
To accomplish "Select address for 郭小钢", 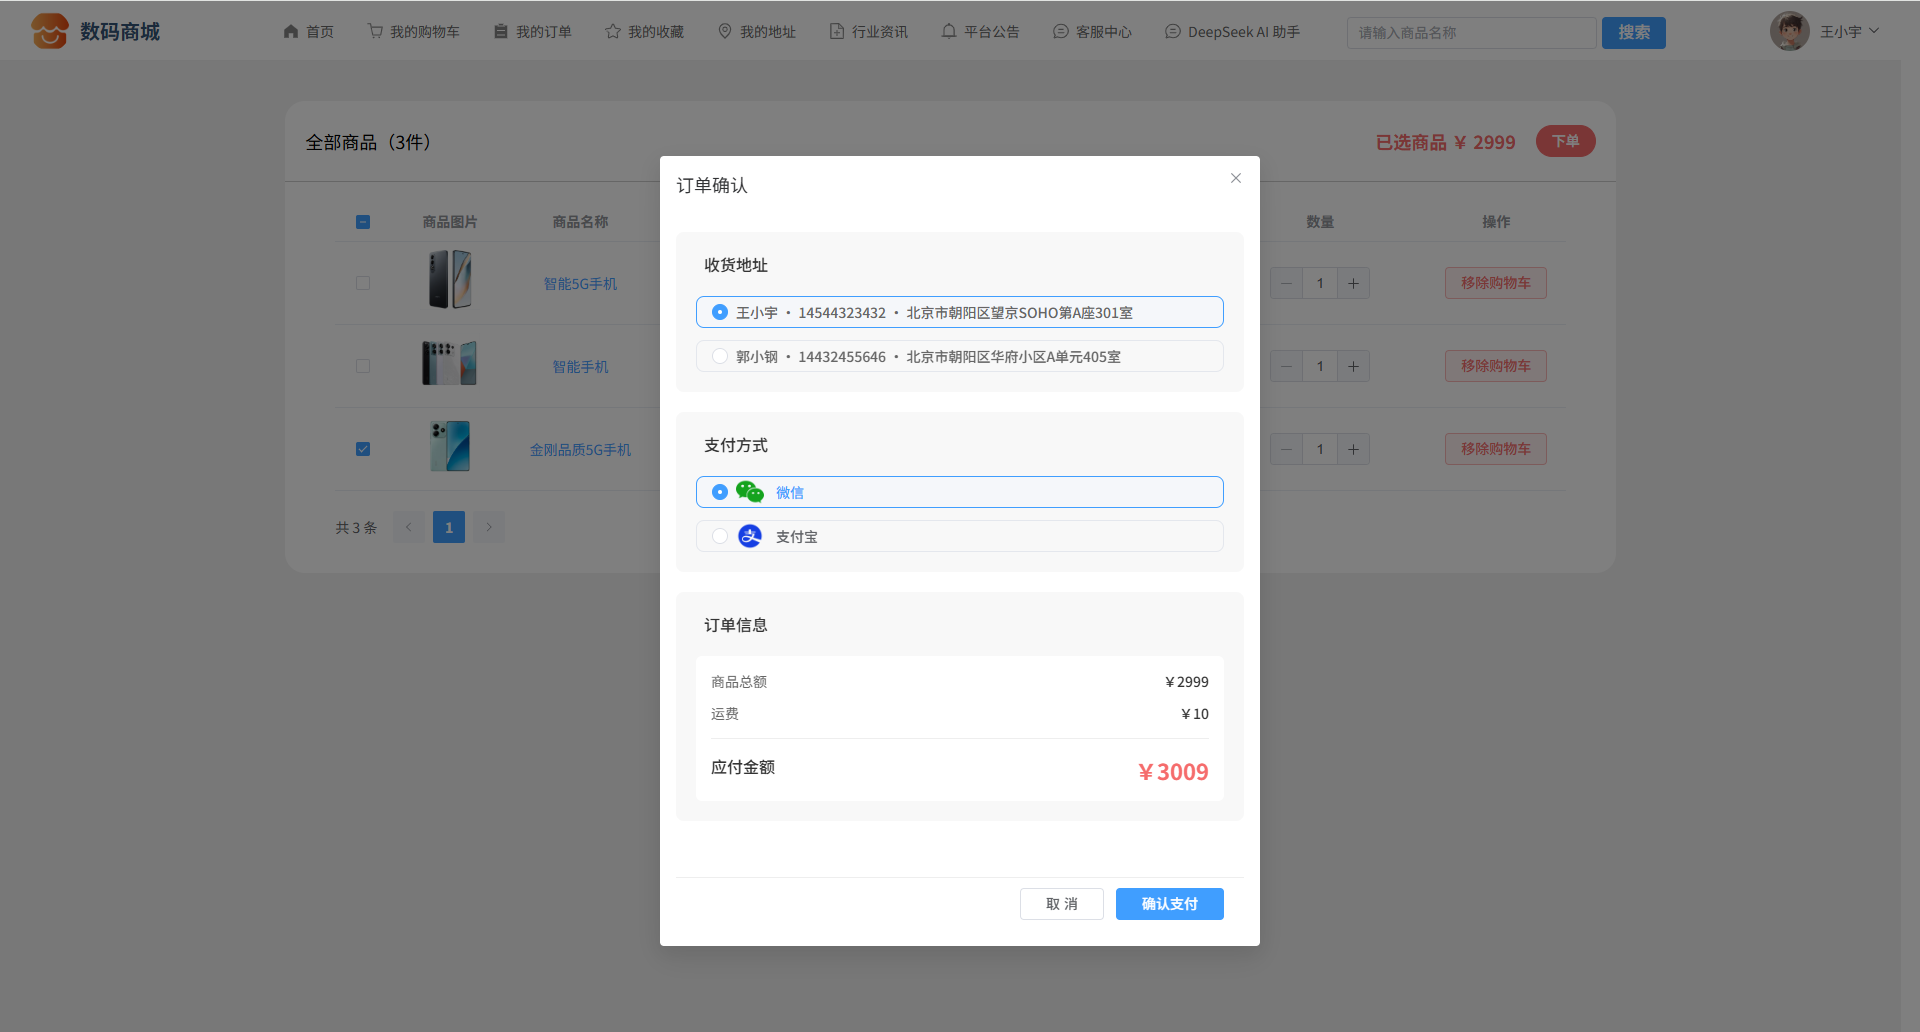I will pos(720,356).
